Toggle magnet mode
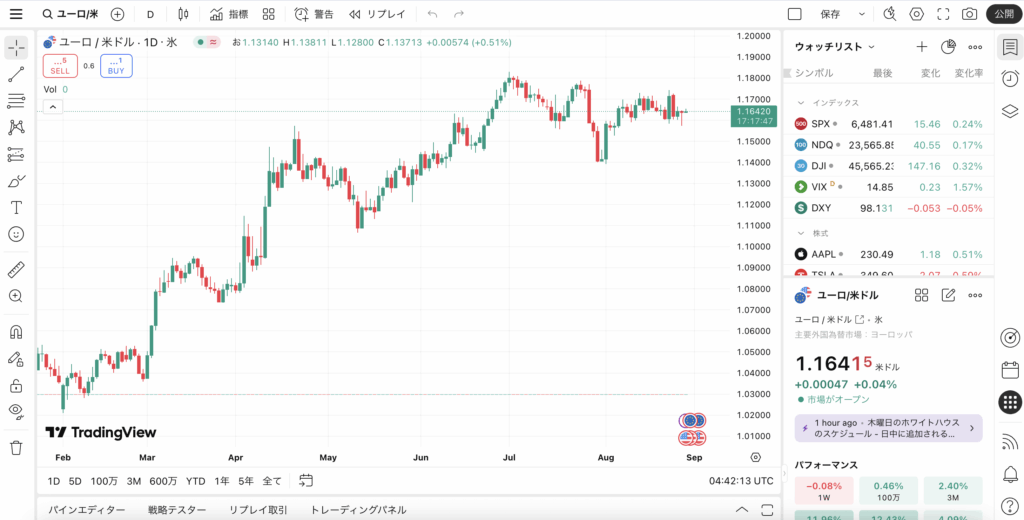1024x520 pixels. 16,332
